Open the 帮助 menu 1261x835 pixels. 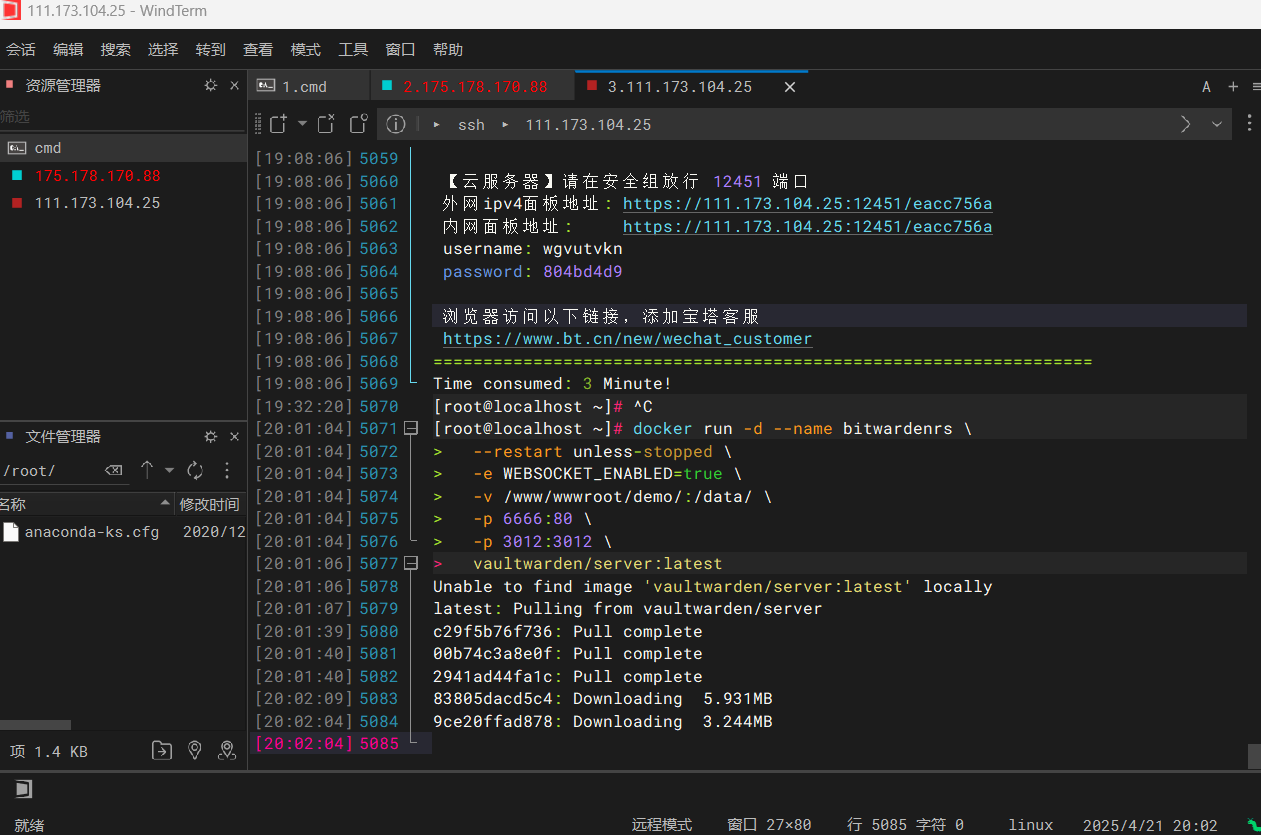(448, 49)
